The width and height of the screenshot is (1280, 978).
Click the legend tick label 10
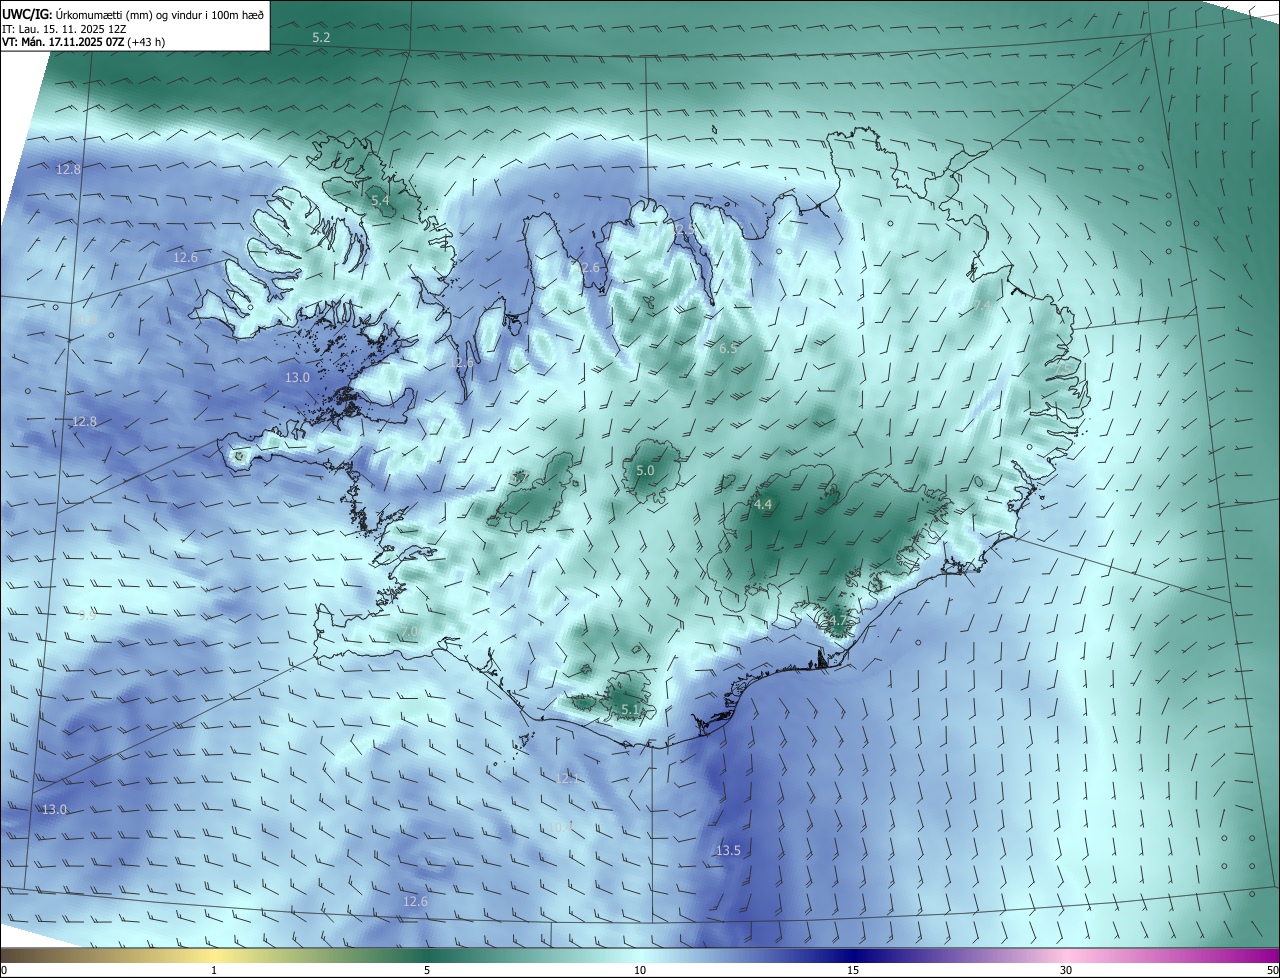[640, 970]
